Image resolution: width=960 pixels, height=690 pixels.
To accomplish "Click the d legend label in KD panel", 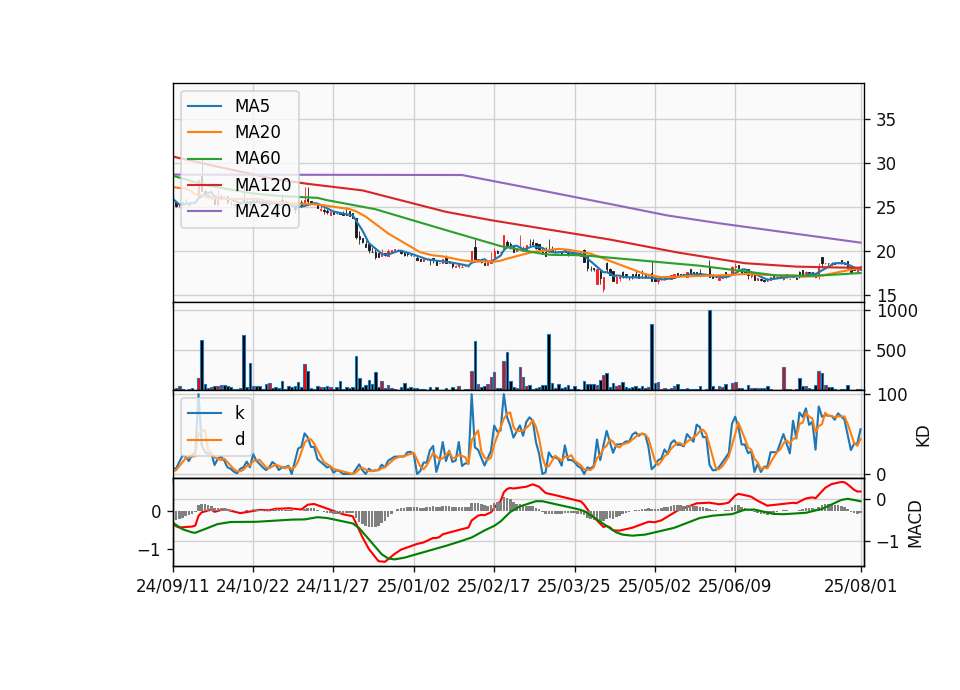I will [x=239, y=438].
